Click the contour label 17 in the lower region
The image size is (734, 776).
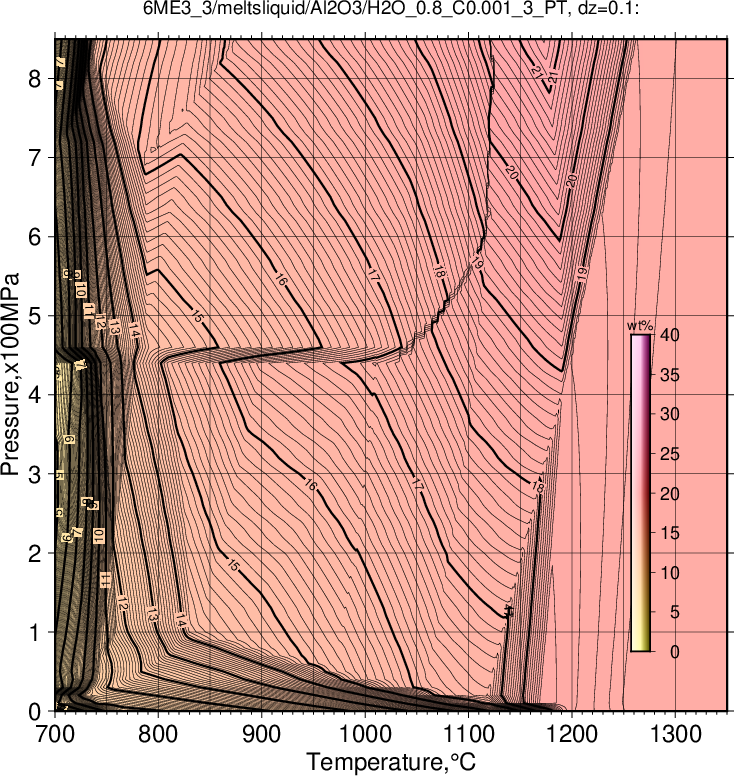417,485
